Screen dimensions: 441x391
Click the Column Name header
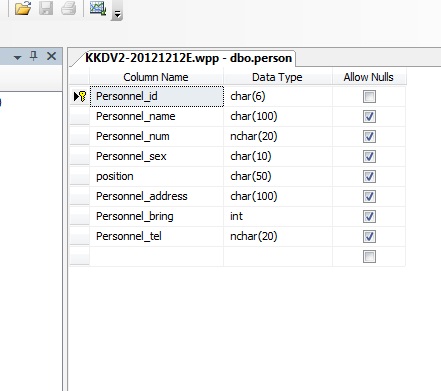[156, 77]
